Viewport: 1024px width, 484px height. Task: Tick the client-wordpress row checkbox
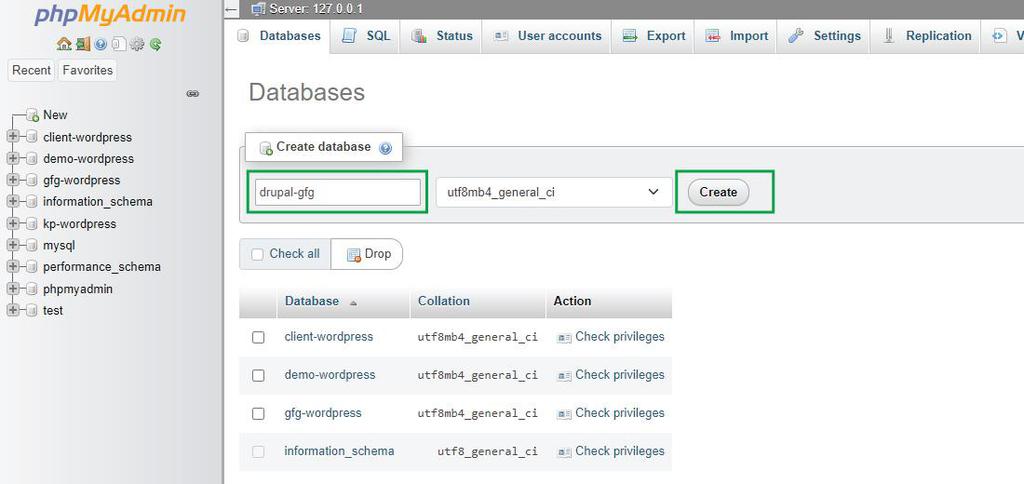258,338
